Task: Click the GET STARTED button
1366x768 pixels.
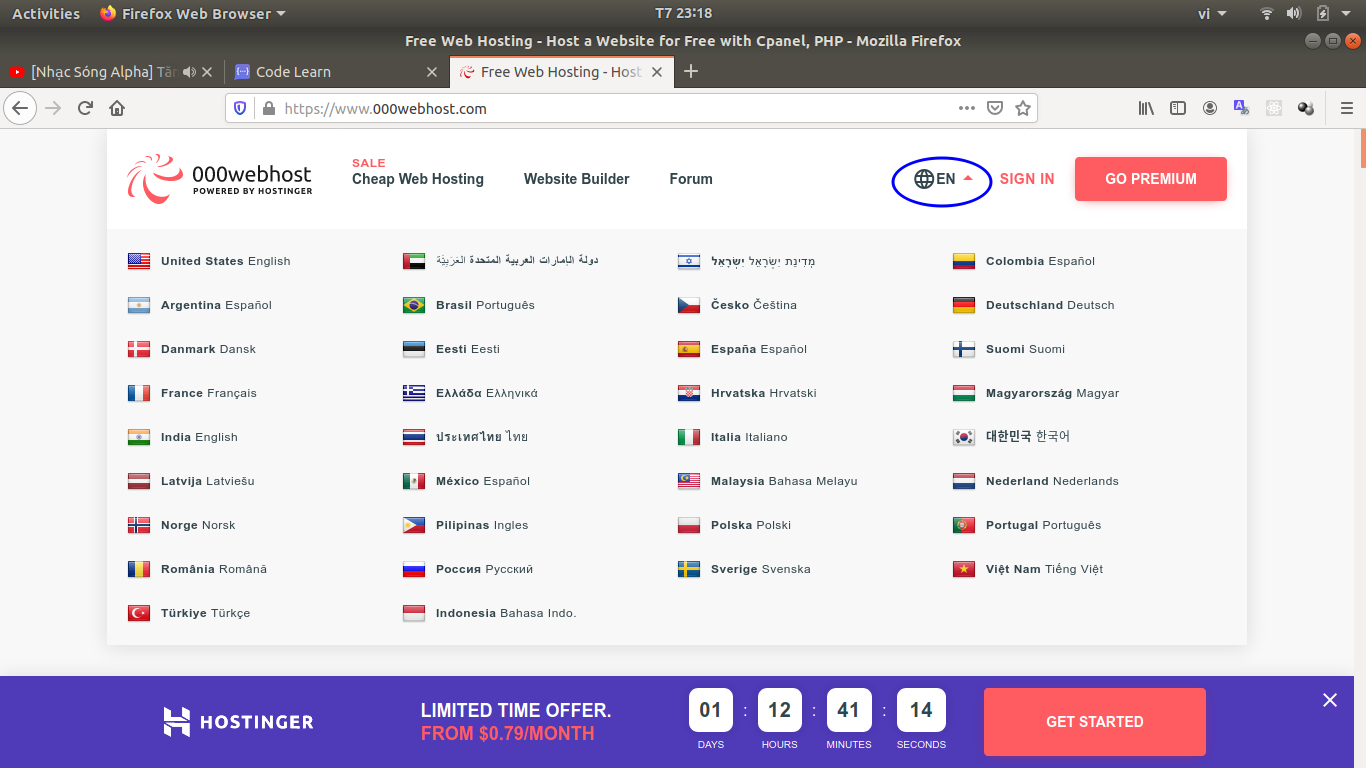Action: 1095,722
